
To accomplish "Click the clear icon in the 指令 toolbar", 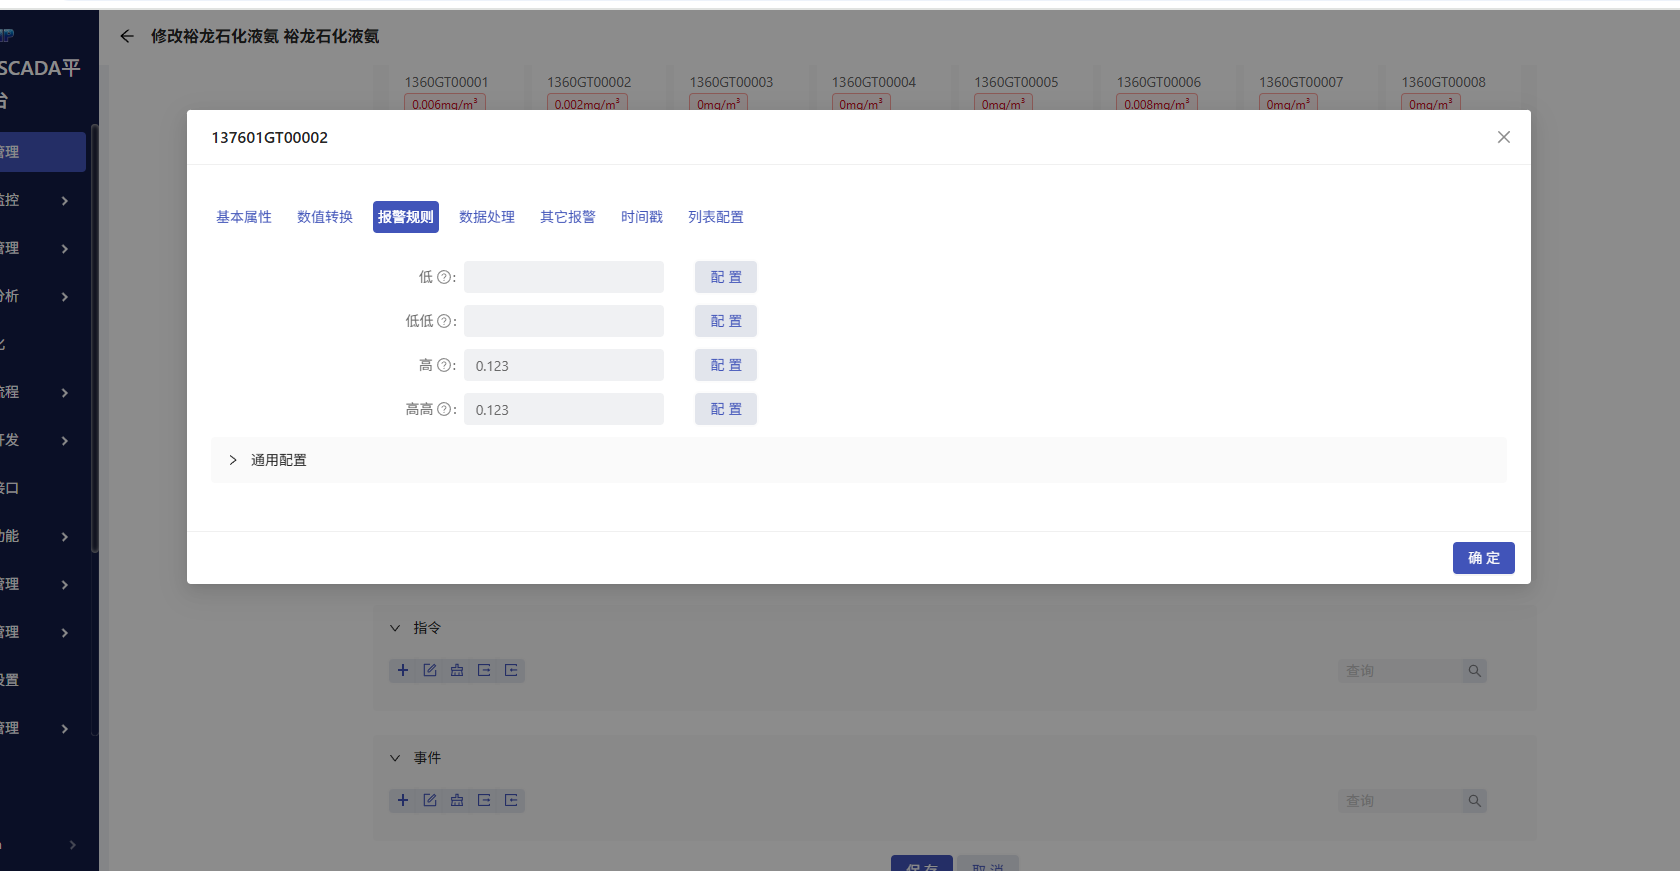I will [457, 670].
